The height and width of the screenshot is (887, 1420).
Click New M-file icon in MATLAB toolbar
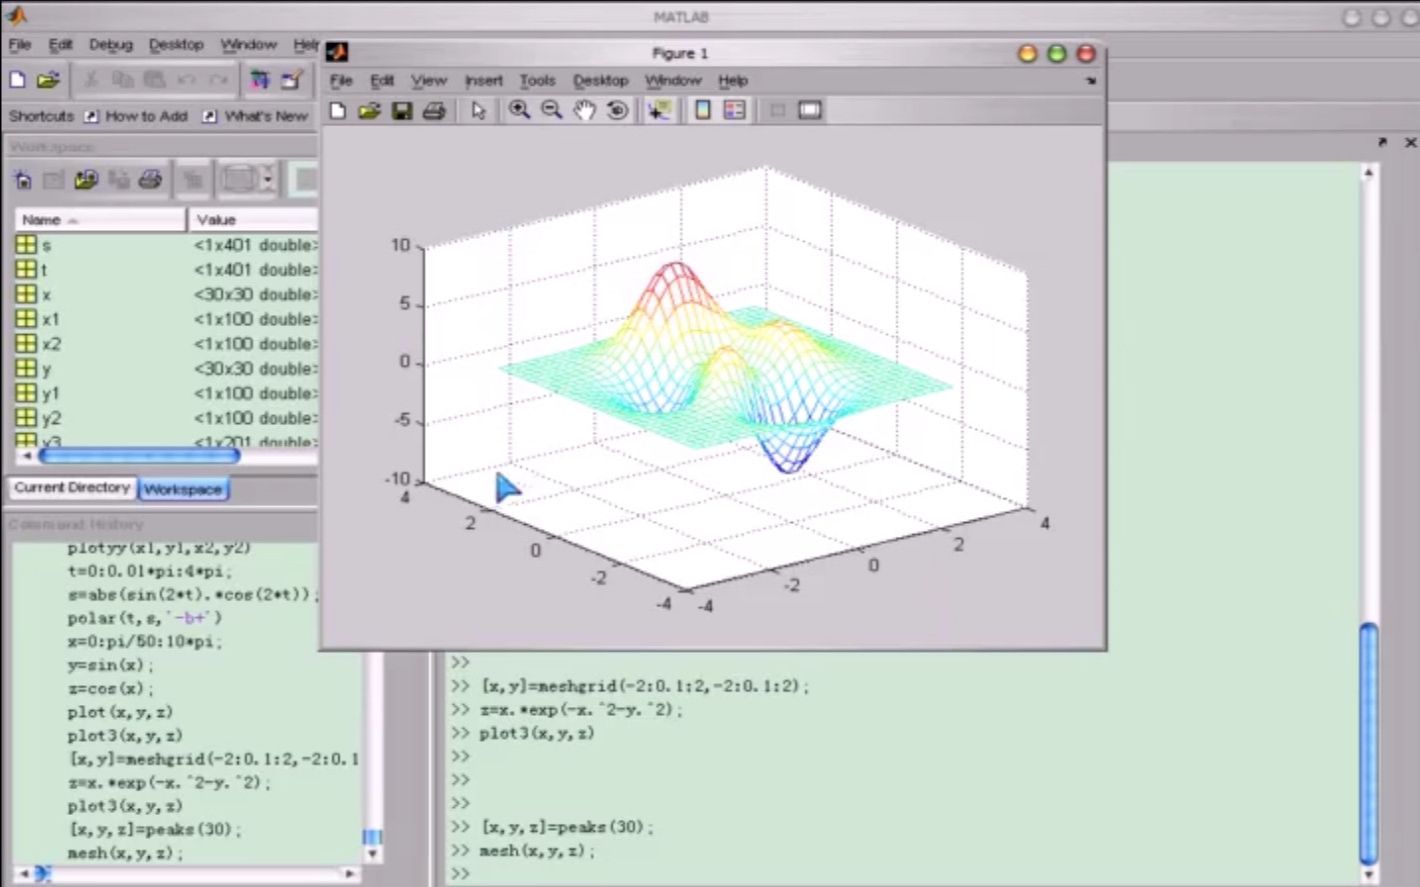[x=17, y=80]
